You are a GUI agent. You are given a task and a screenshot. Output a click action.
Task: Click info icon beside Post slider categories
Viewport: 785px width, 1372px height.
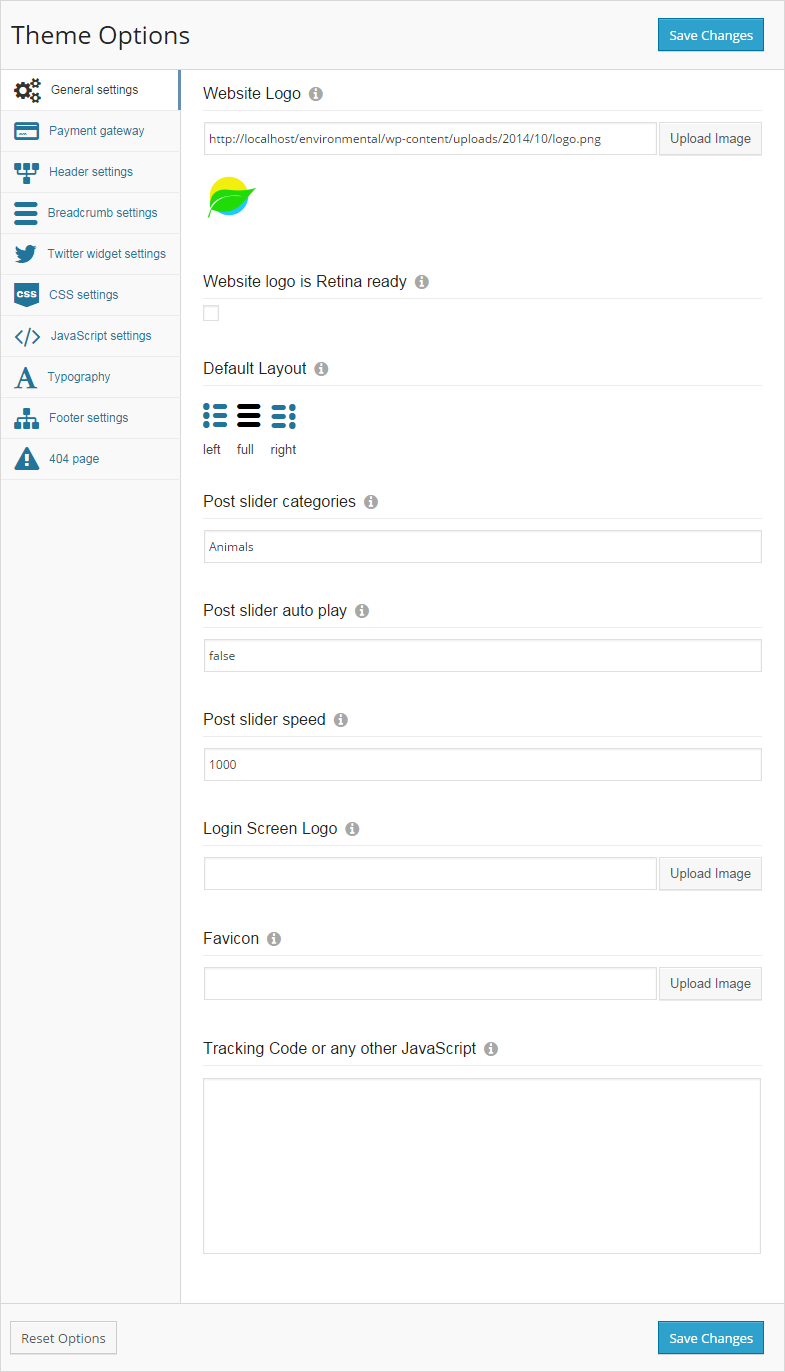point(371,502)
